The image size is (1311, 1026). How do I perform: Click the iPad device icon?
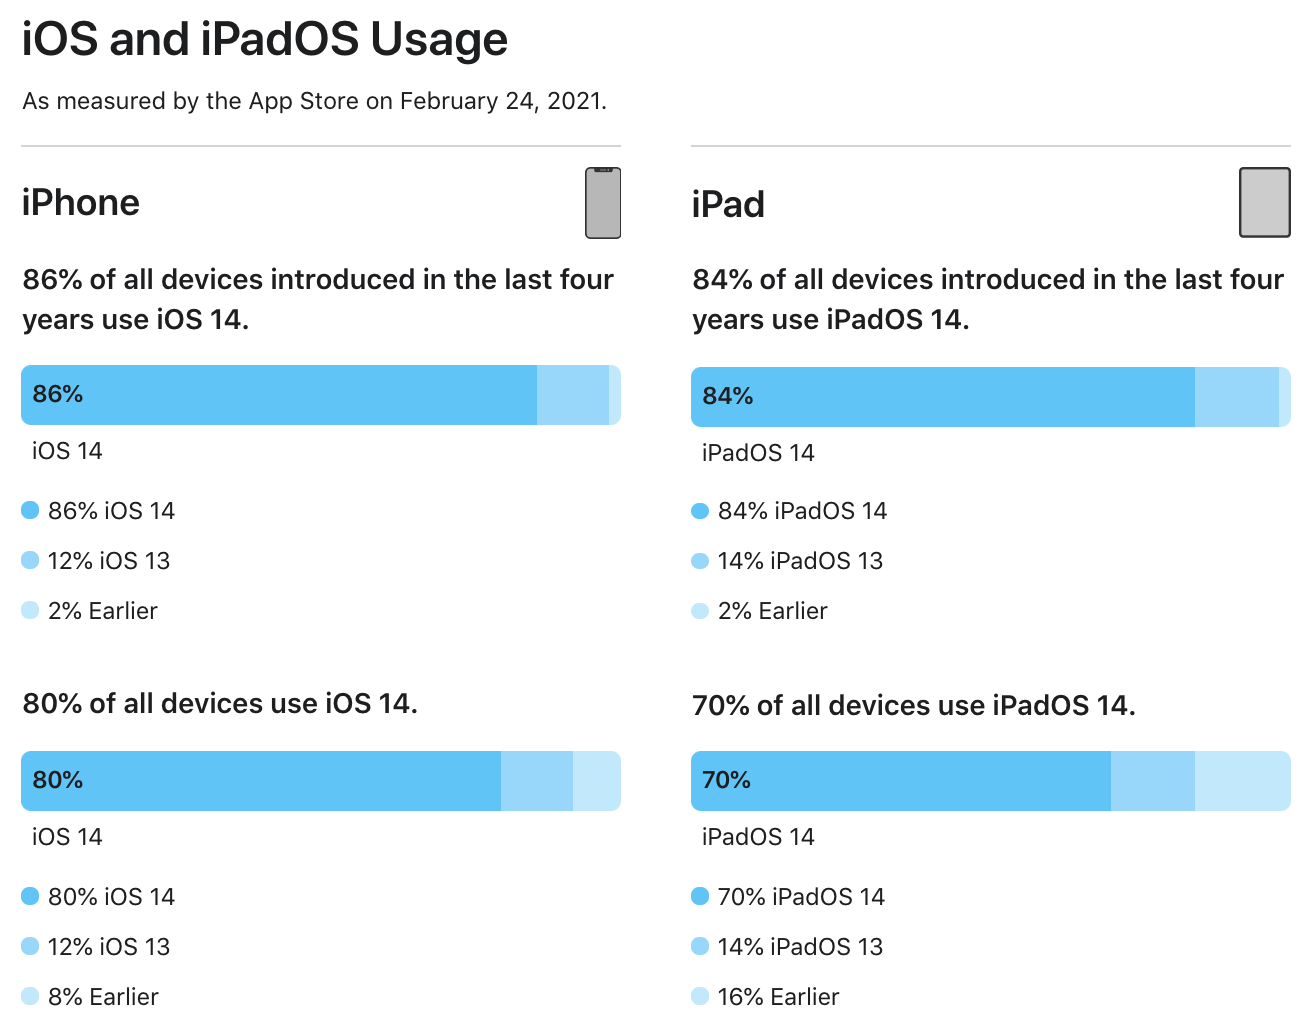(x=1265, y=202)
